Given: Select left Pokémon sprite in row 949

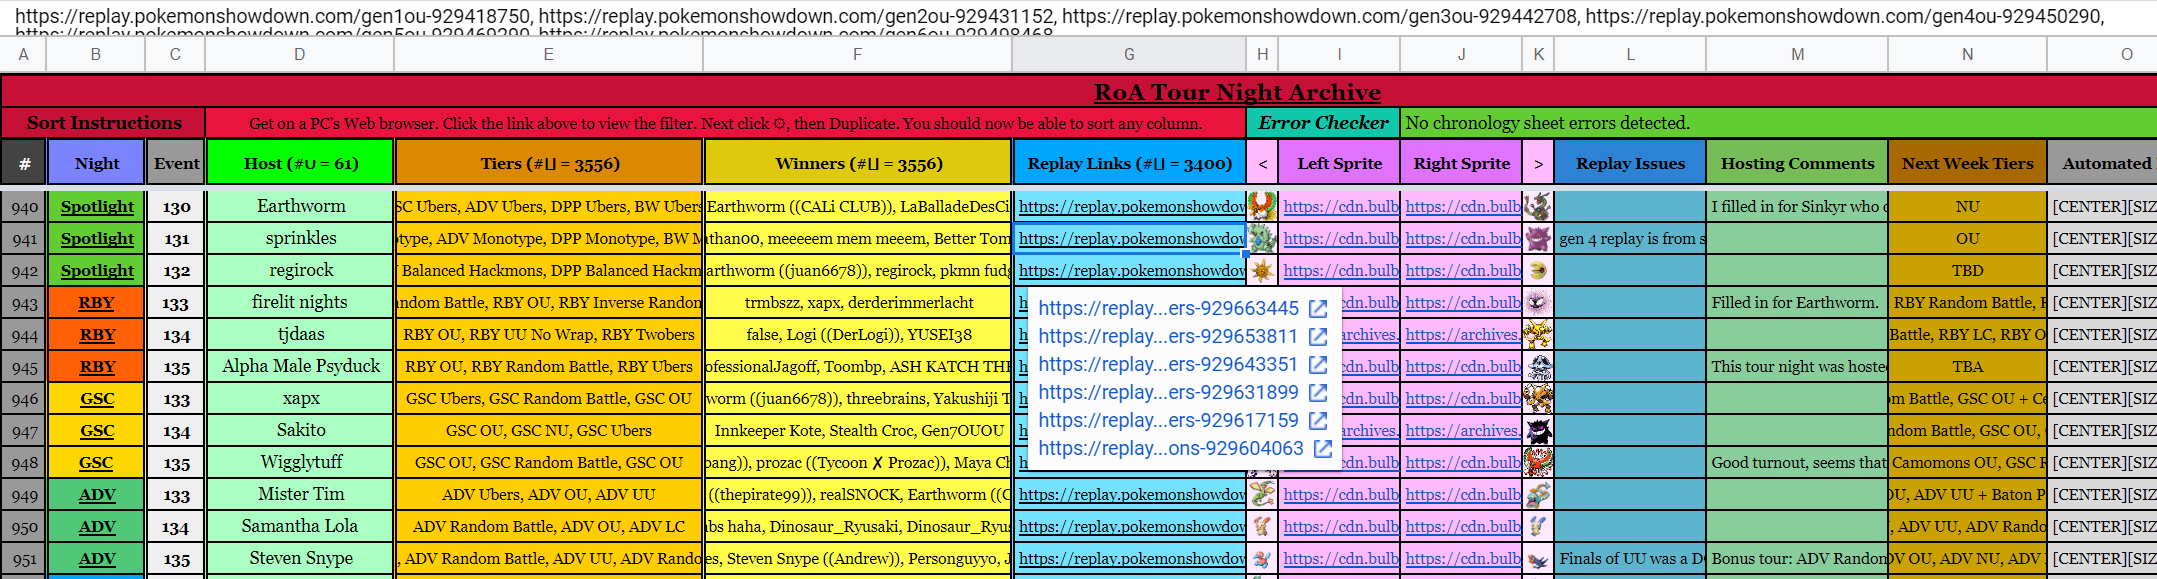Looking at the screenshot, I should tap(1262, 494).
